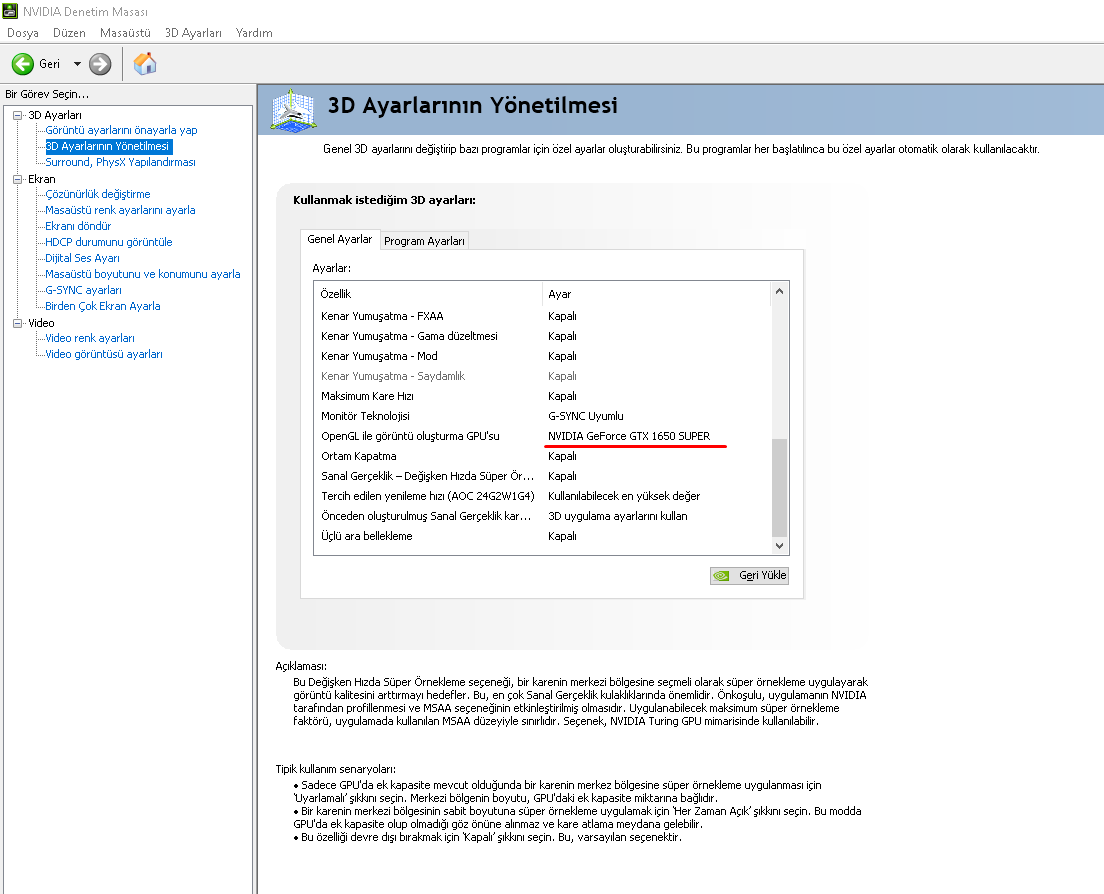Open Çözünürlük değiştirme link
Screen dimensions: 1104x894
(x=98, y=194)
